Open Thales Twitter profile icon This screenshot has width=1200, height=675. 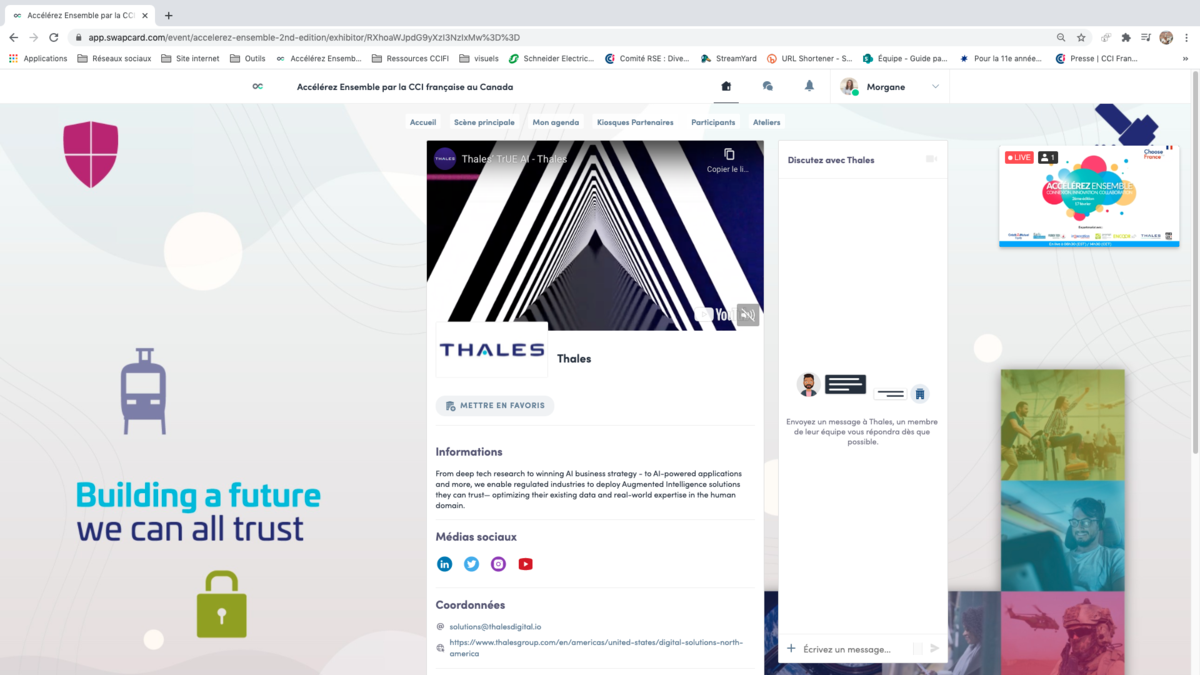472,564
